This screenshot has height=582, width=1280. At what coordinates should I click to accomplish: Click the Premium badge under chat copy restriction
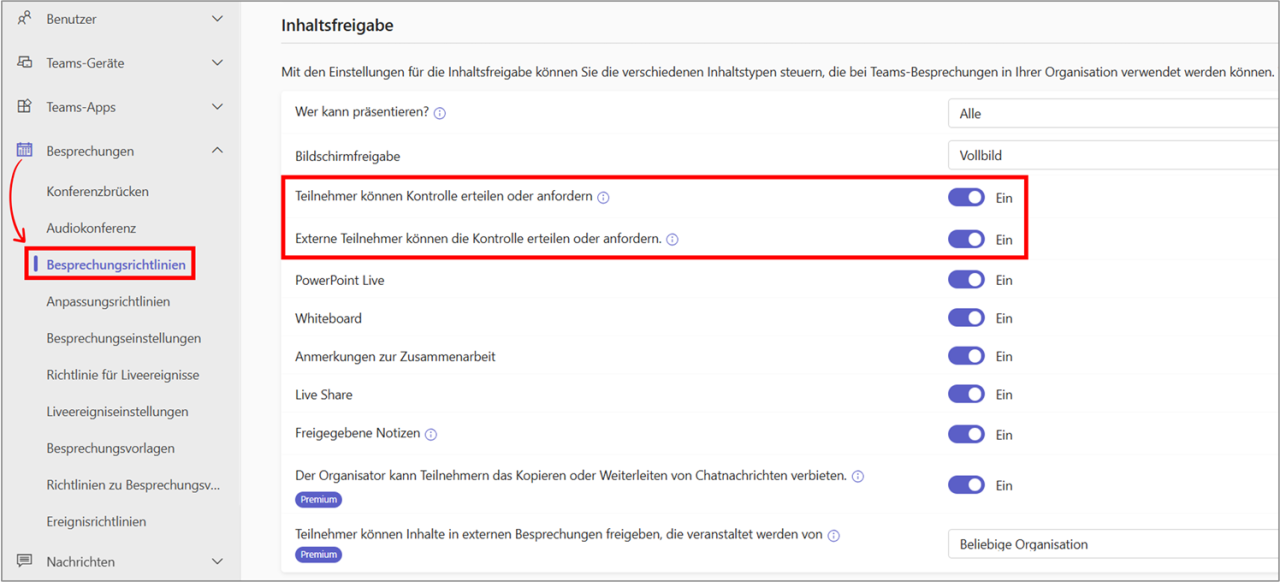click(x=318, y=499)
